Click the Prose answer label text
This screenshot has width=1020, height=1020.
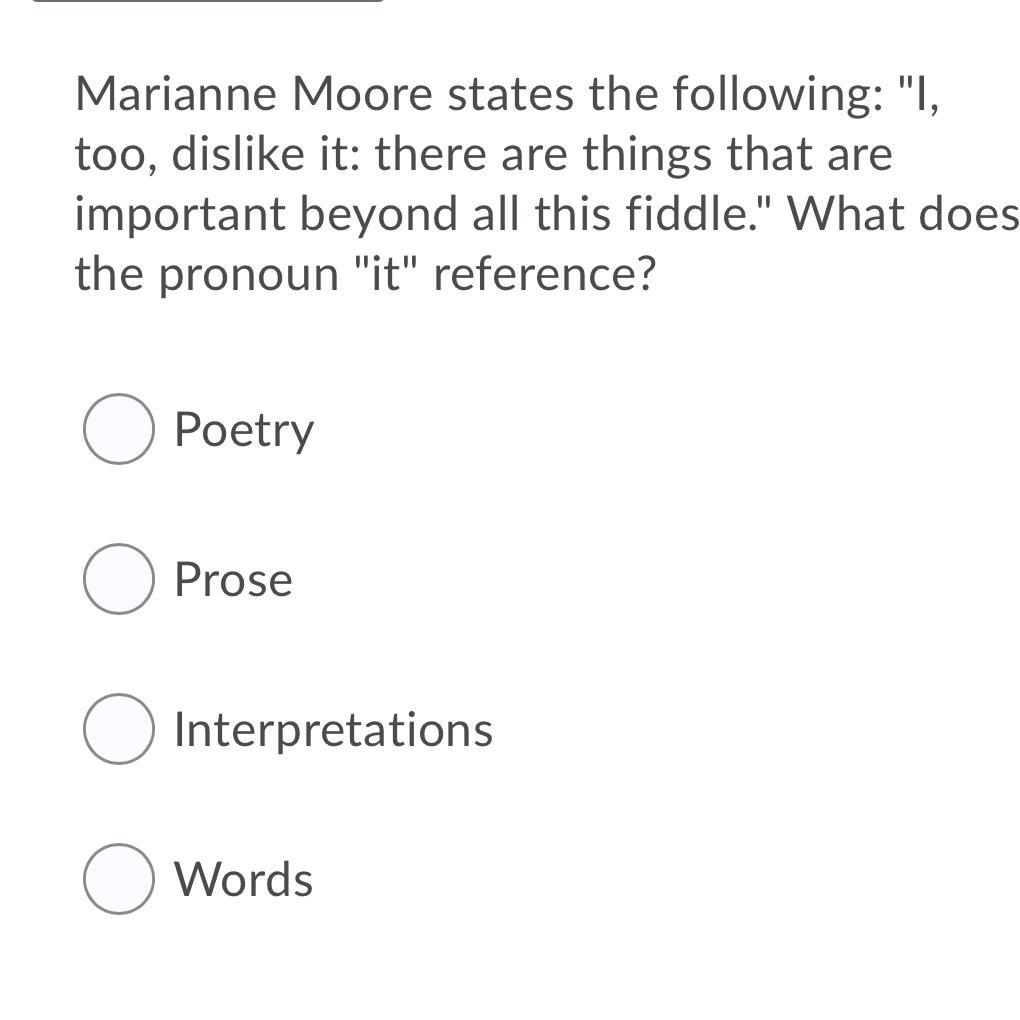coord(233,580)
